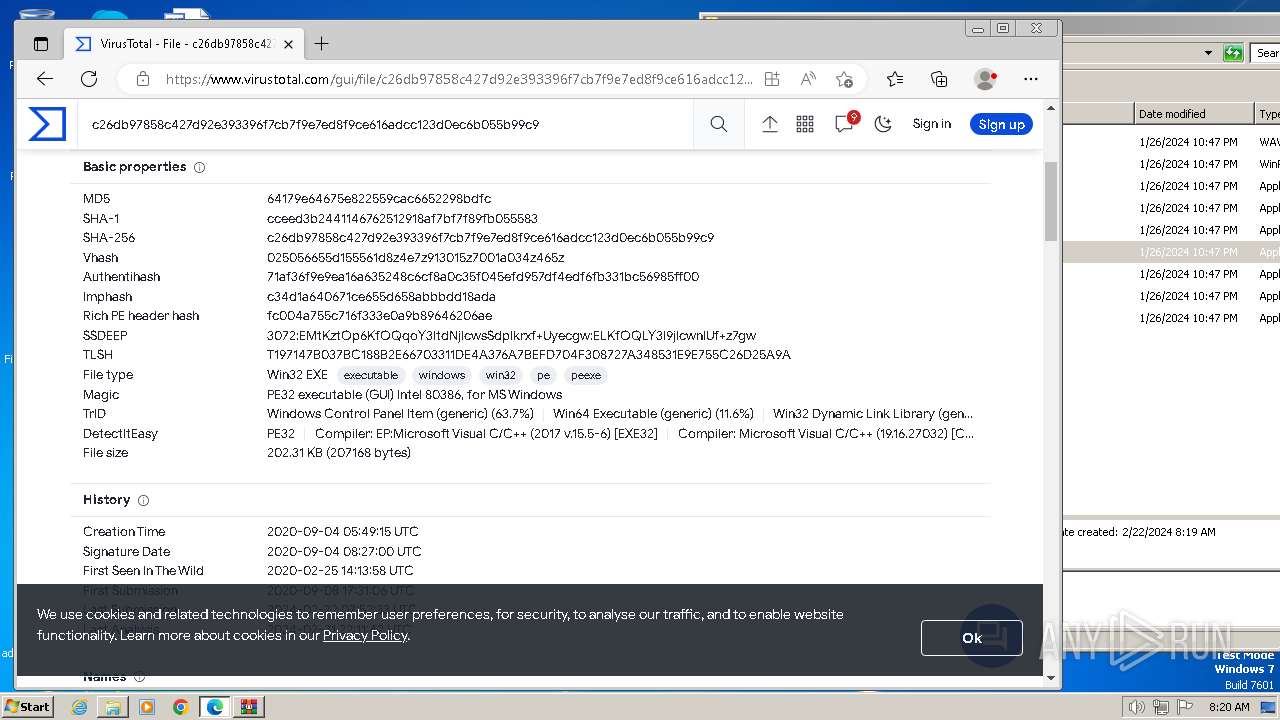Select the VirusTotal File tab
This screenshot has height=720, width=1280.
pyautogui.click(x=182, y=44)
